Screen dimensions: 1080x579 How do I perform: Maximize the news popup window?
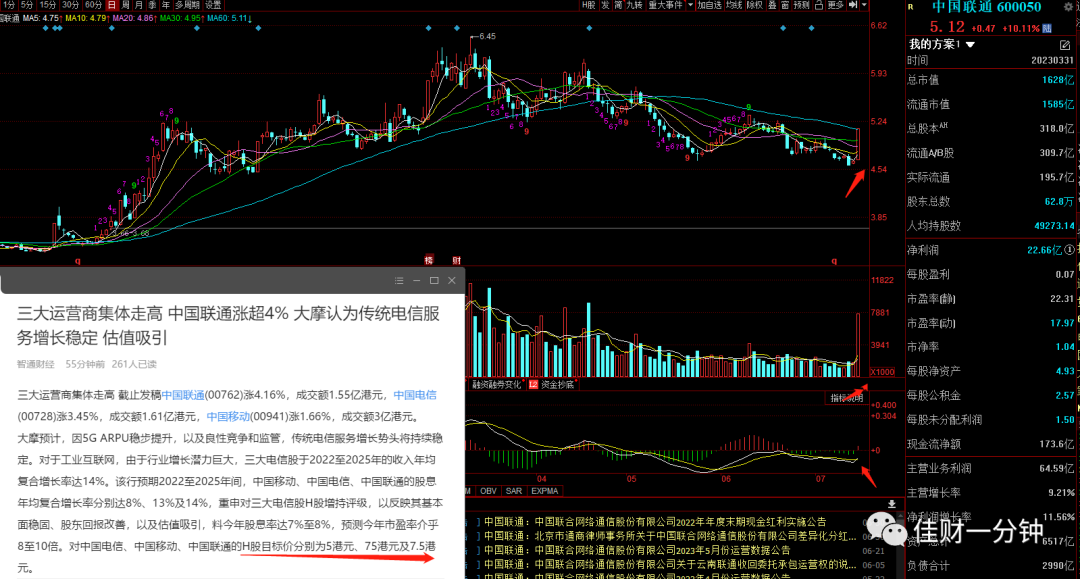[x=434, y=280]
